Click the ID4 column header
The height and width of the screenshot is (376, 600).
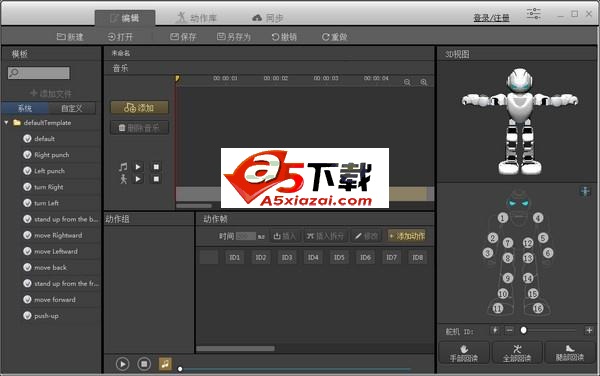(313, 257)
